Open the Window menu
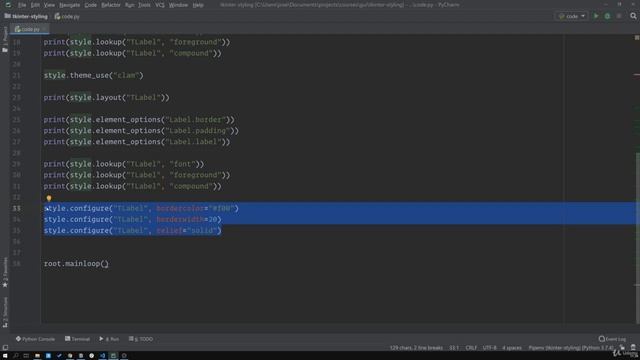Viewport: 640px width, 360px height. (178, 5)
